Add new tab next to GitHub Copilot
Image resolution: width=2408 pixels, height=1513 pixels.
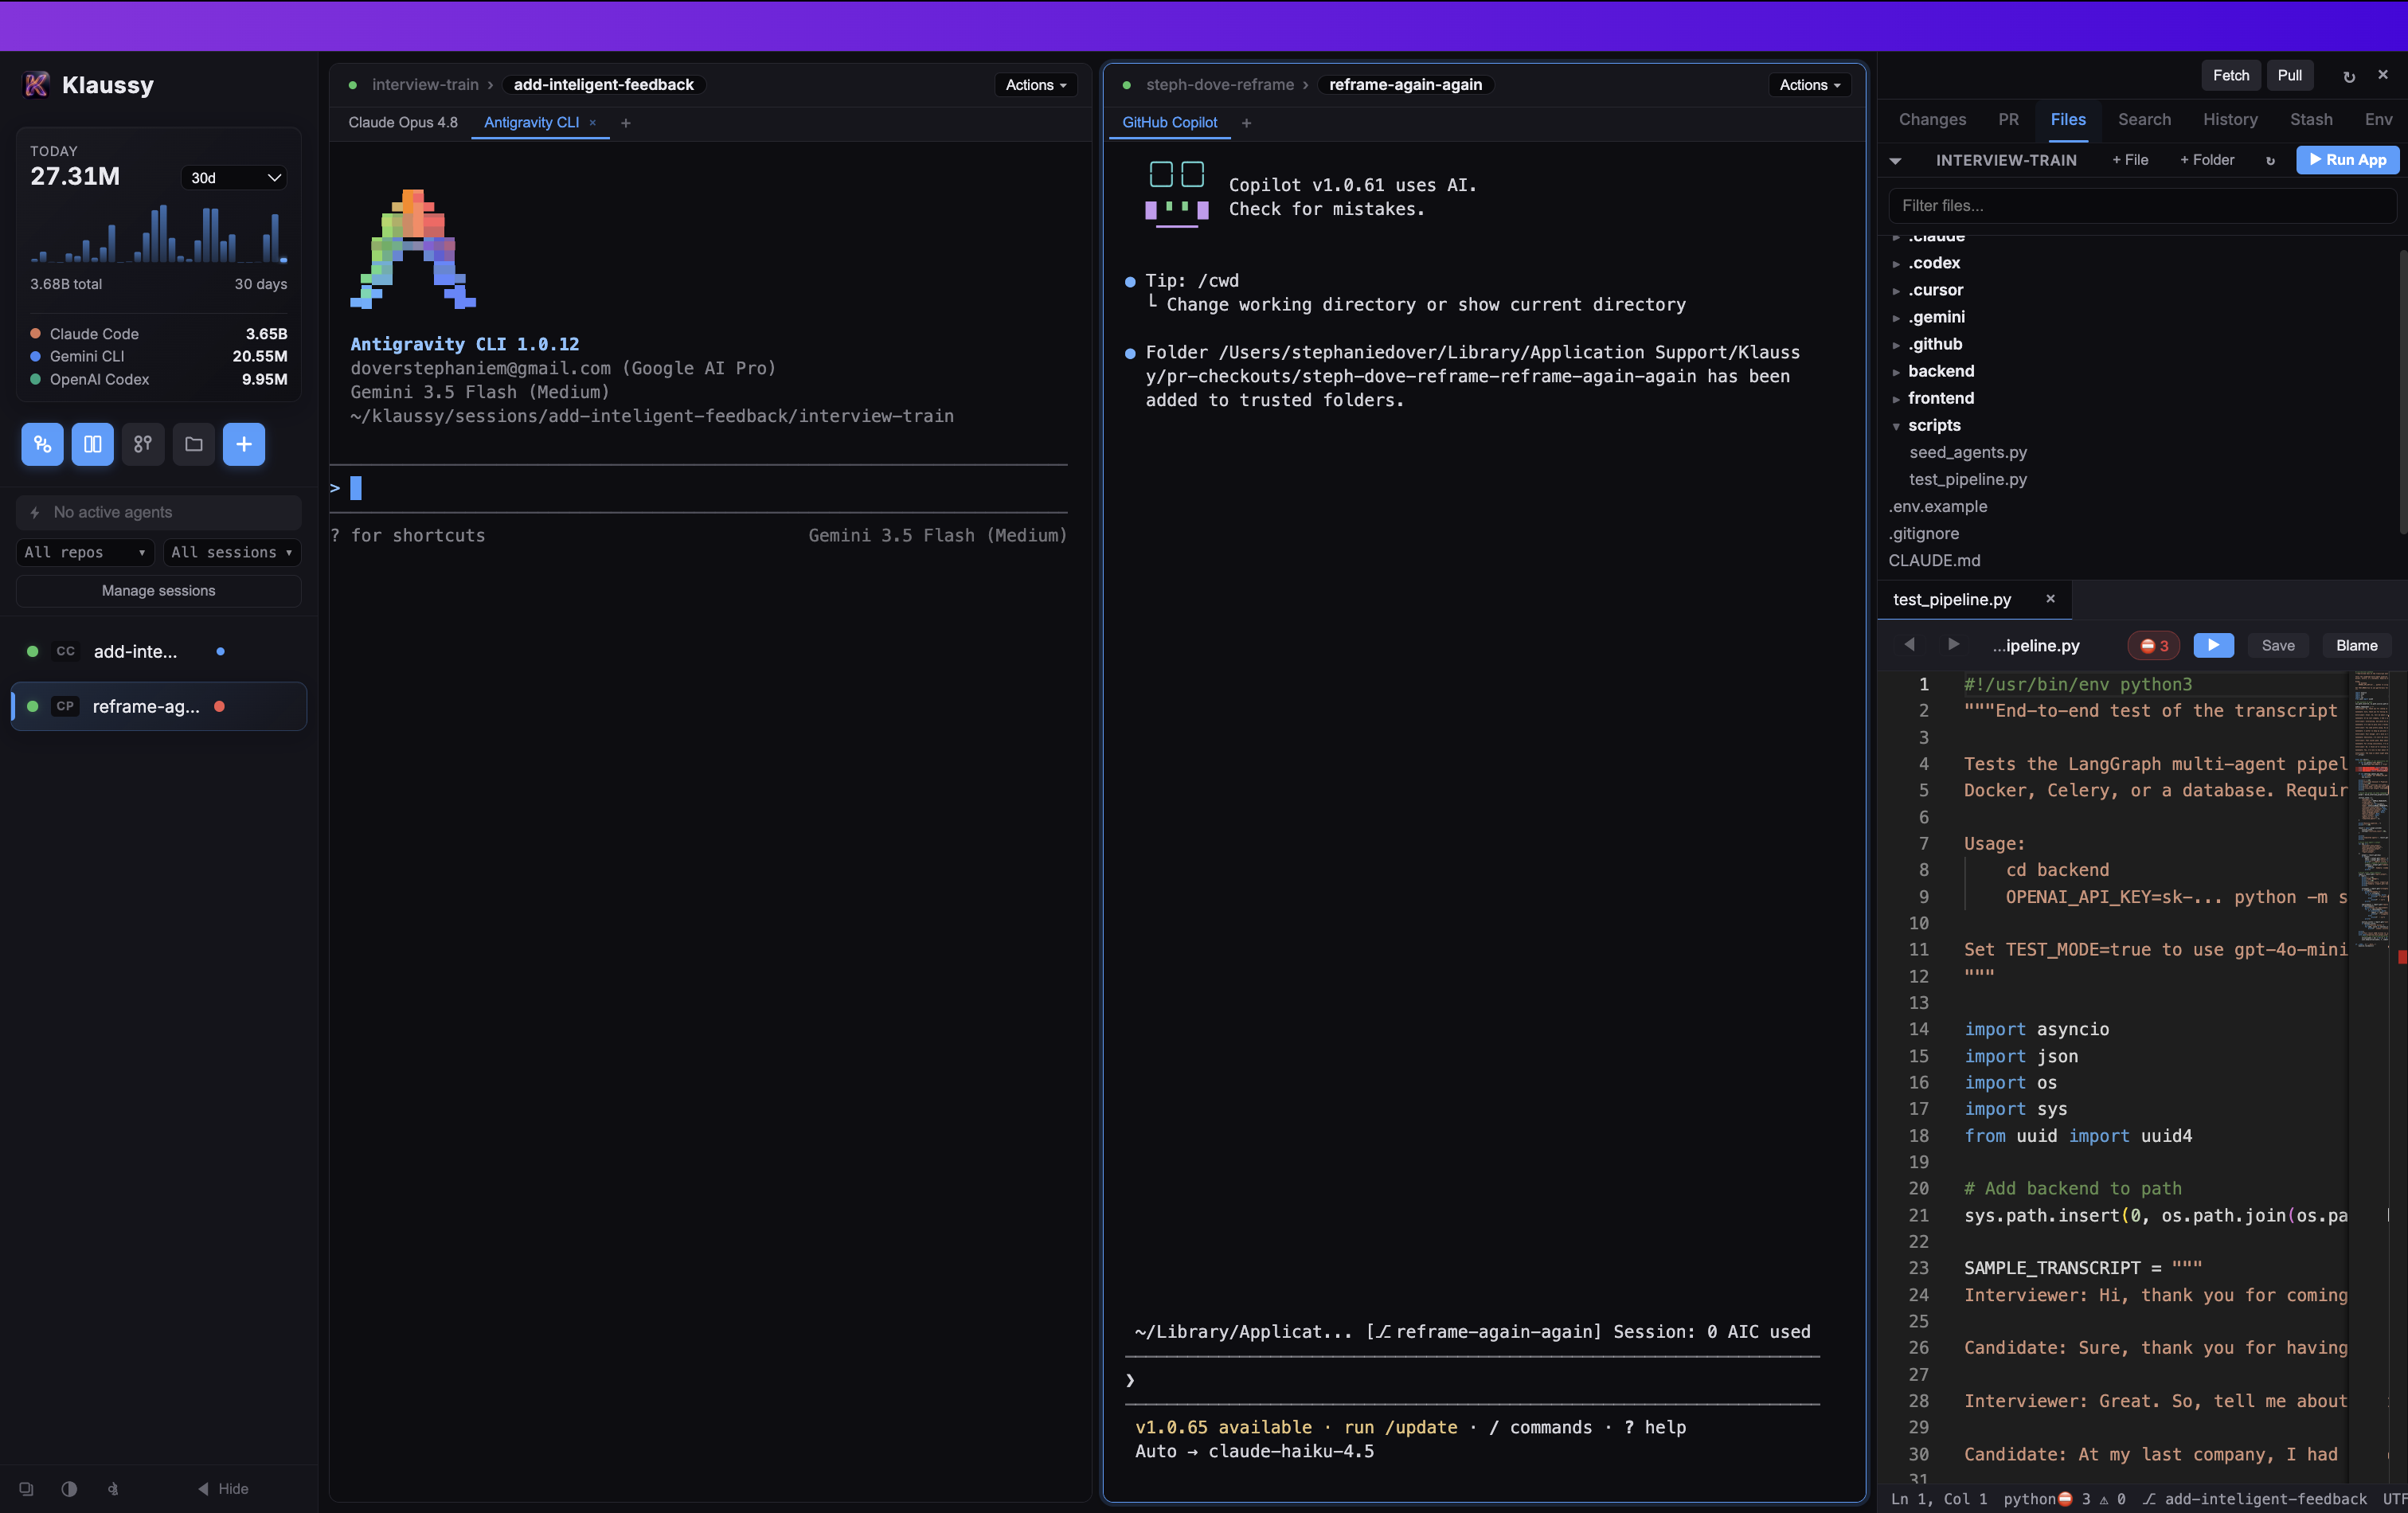click(x=1246, y=123)
